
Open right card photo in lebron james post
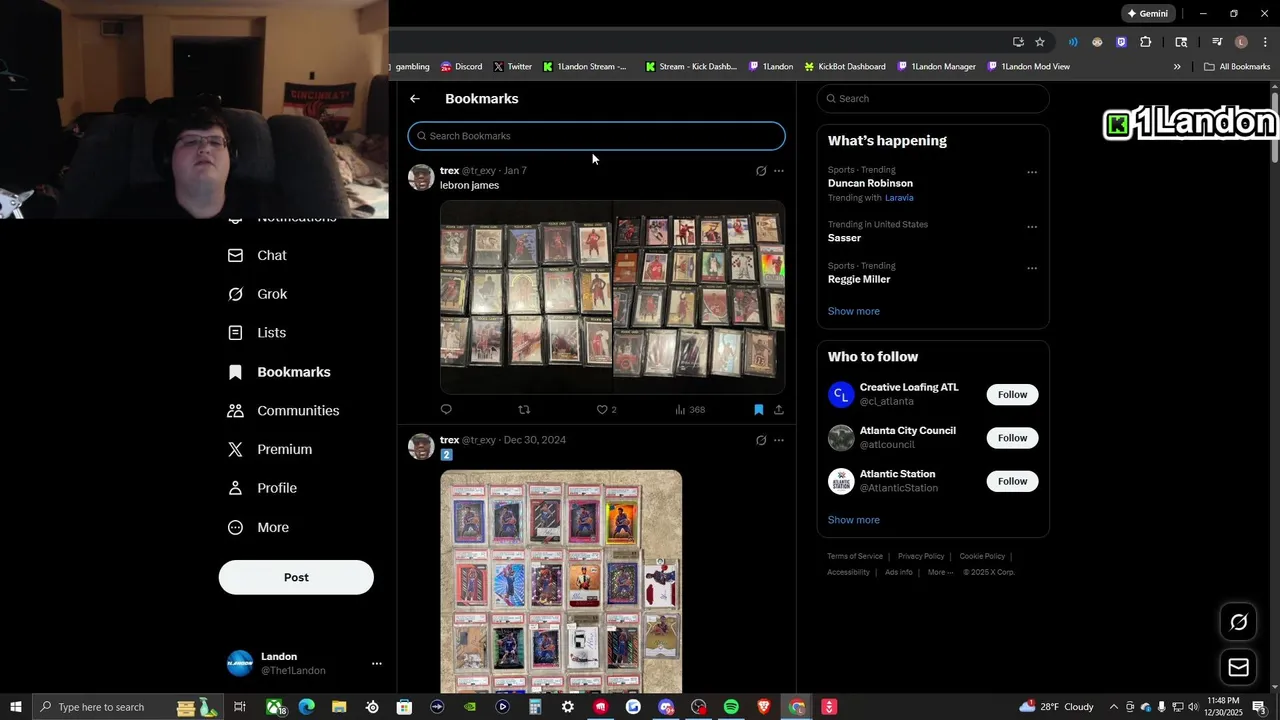699,297
